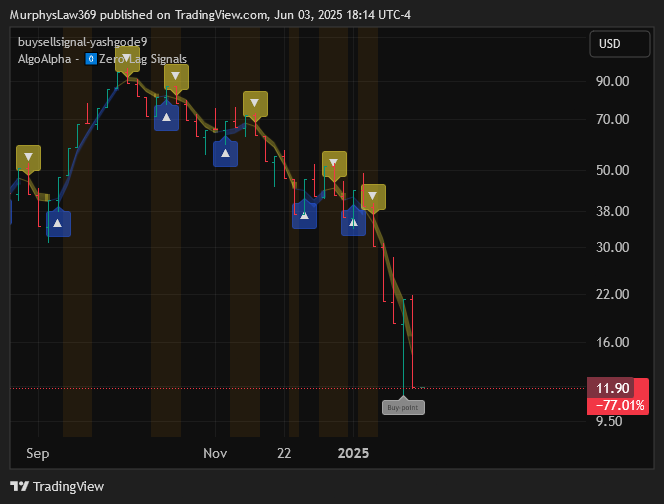664x504 pixels.
Task: Click the 38.00 price axis label
Action: coord(612,211)
